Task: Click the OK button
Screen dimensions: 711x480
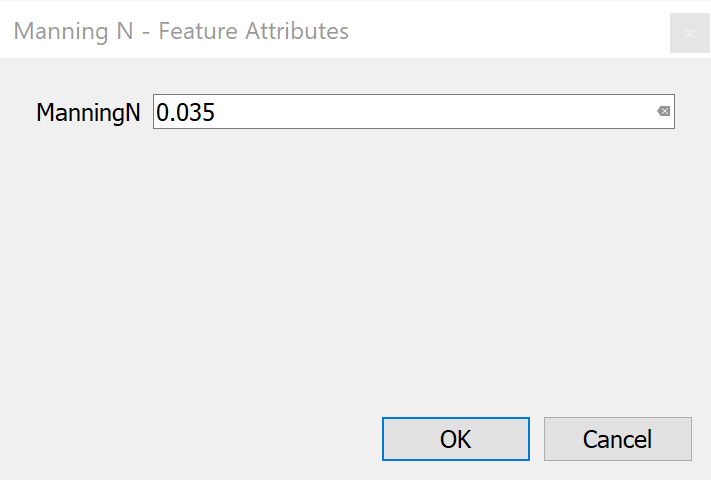Action: coord(456,439)
